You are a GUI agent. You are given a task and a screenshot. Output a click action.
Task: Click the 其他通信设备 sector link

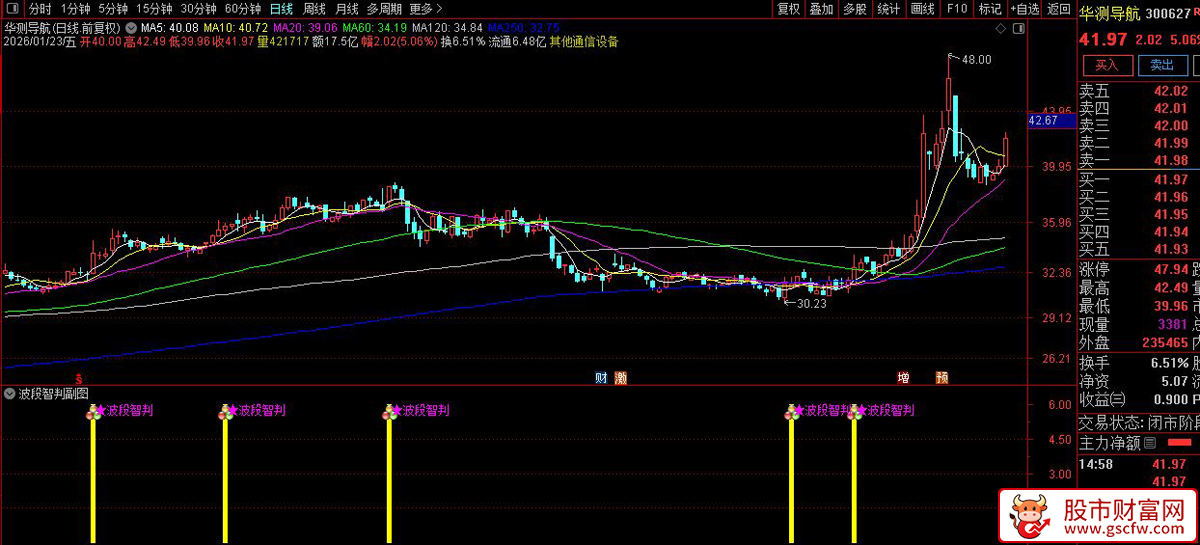(584, 42)
